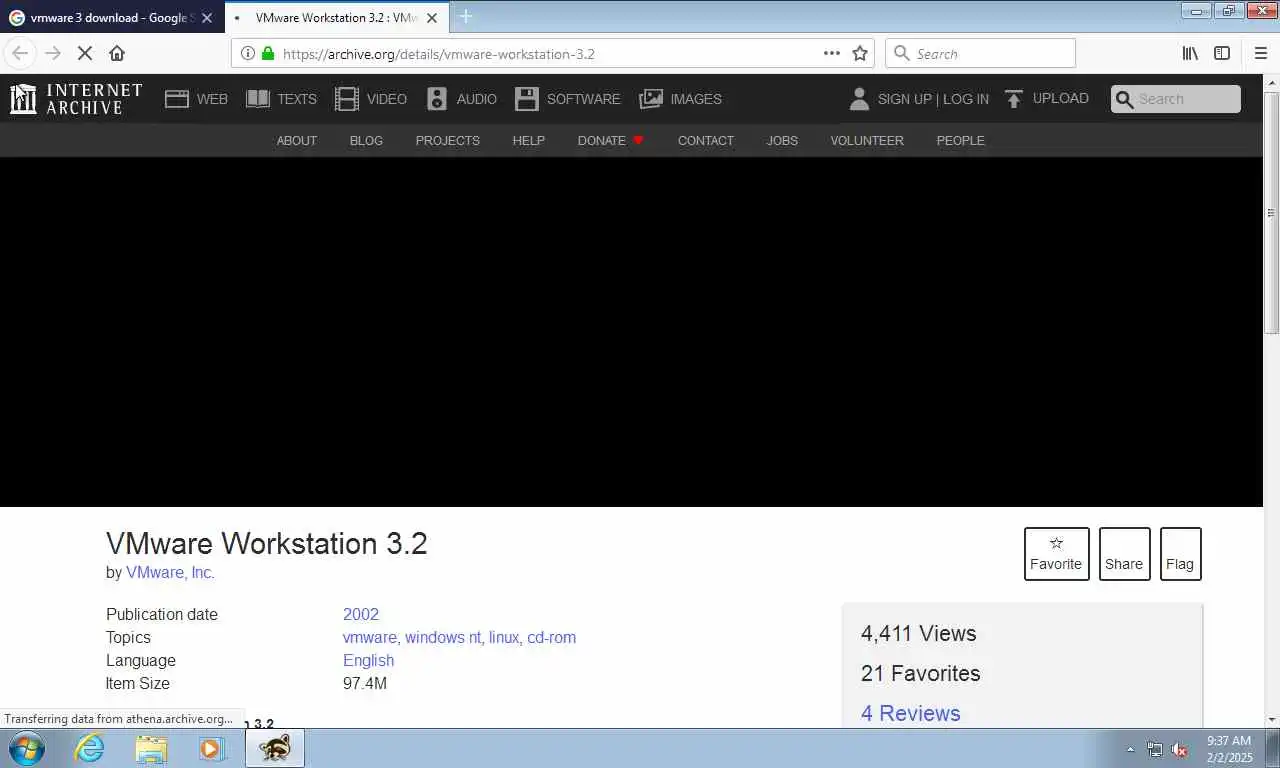Open the Web section icon
This screenshot has height=768, width=1280.
coord(177,99)
